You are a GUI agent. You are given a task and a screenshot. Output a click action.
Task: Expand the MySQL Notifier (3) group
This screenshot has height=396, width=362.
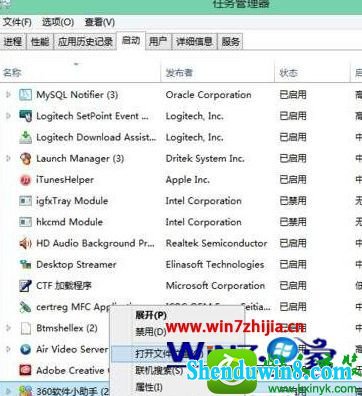[x=8, y=95]
